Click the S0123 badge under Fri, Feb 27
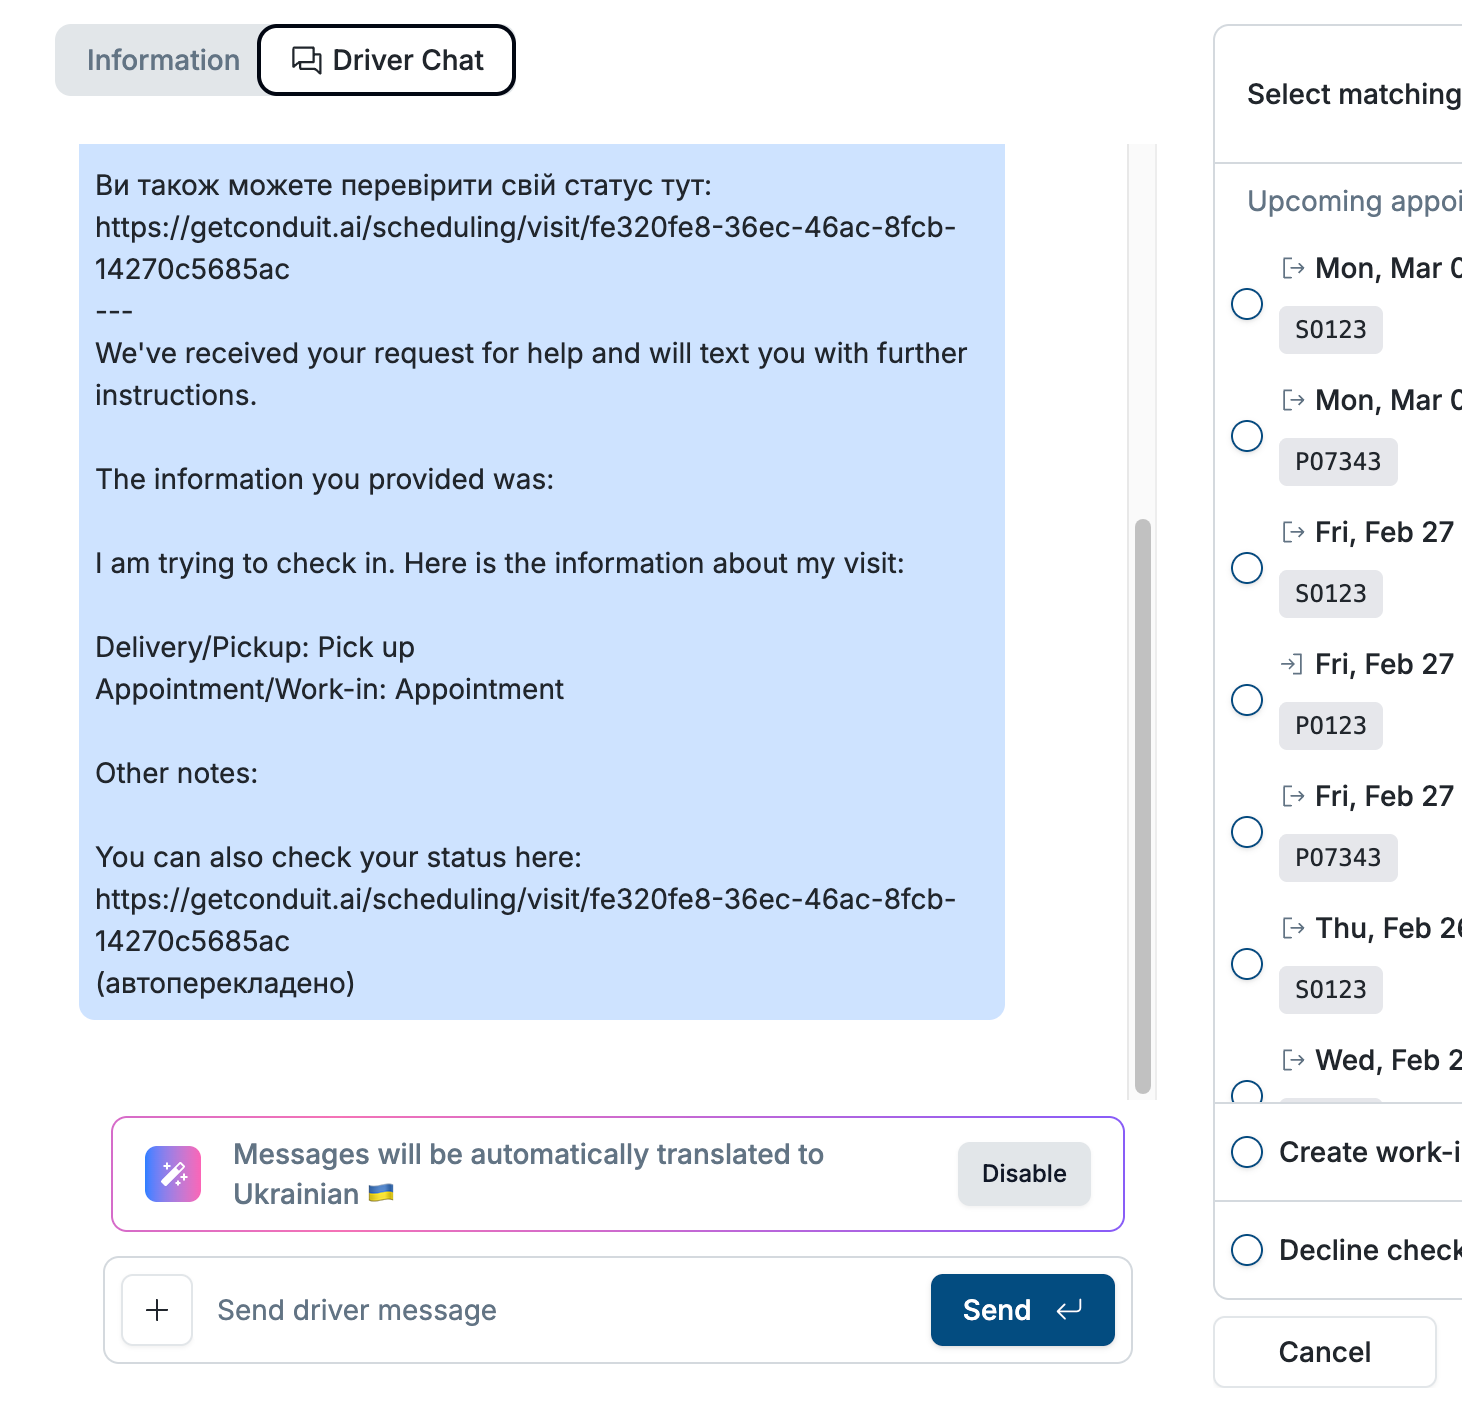The height and width of the screenshot is (1408, 1462). pos(1330,594)
